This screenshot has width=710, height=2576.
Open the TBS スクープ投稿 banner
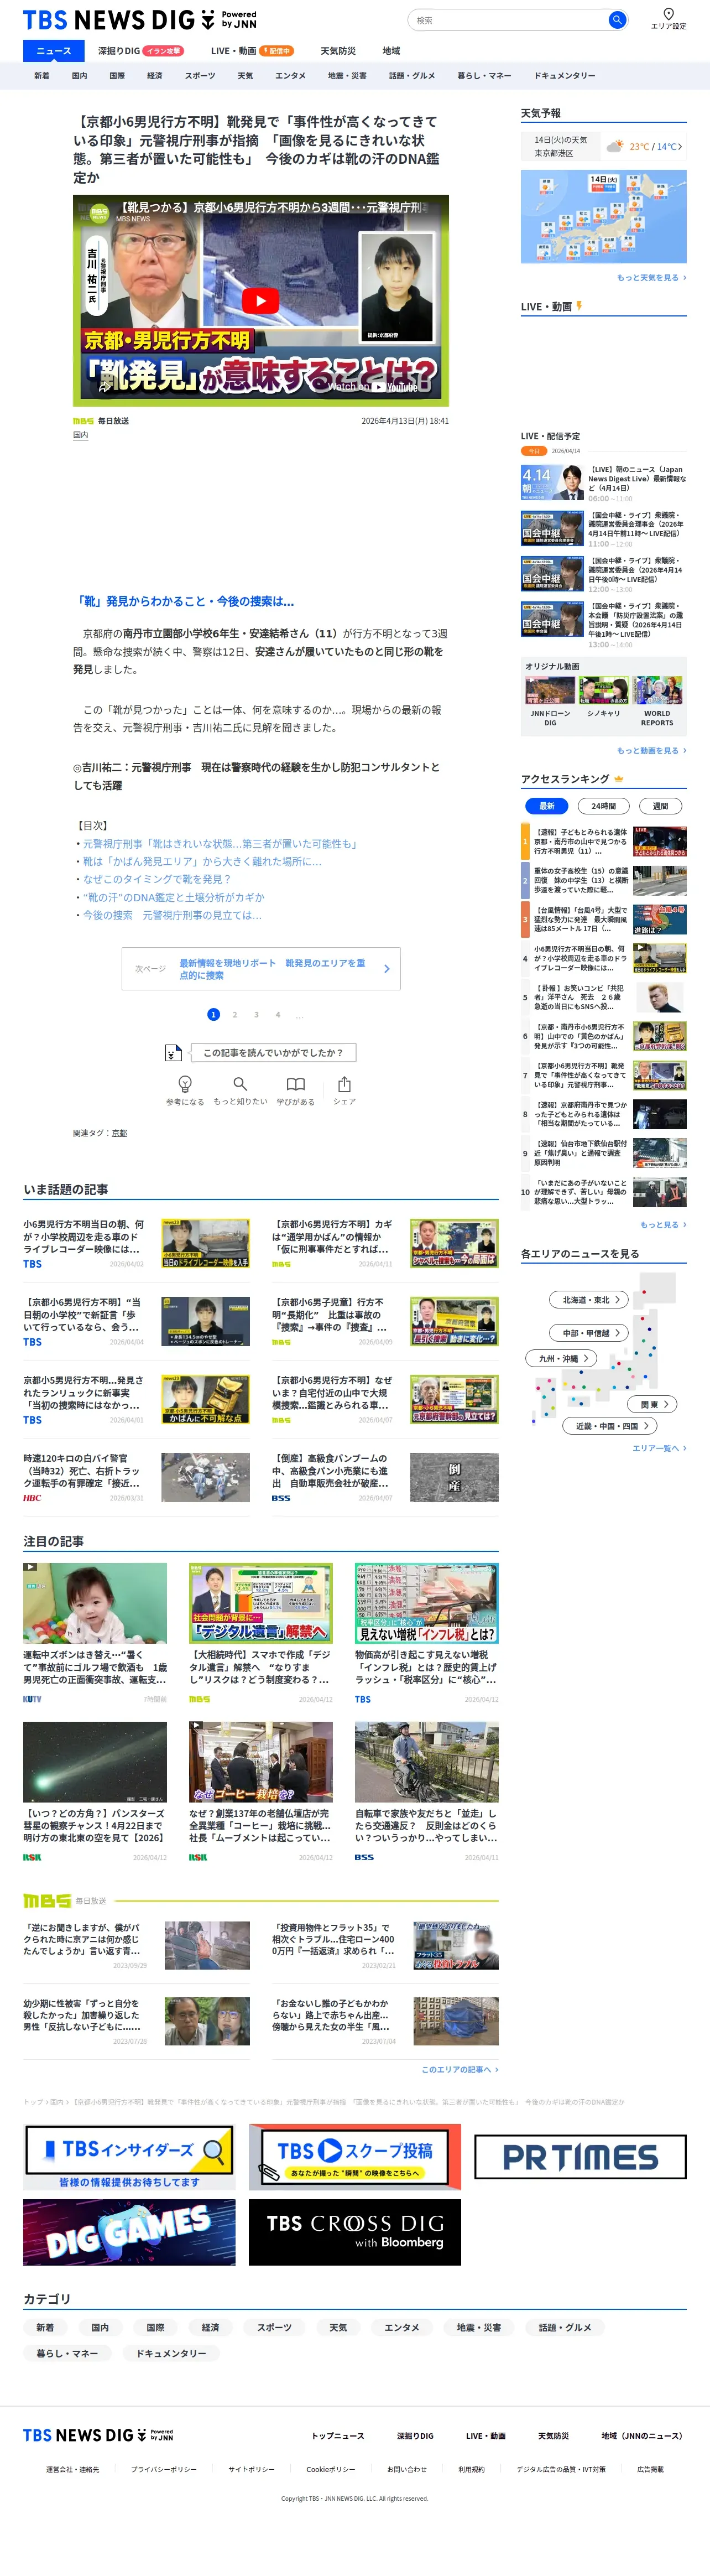(355, 2157)
